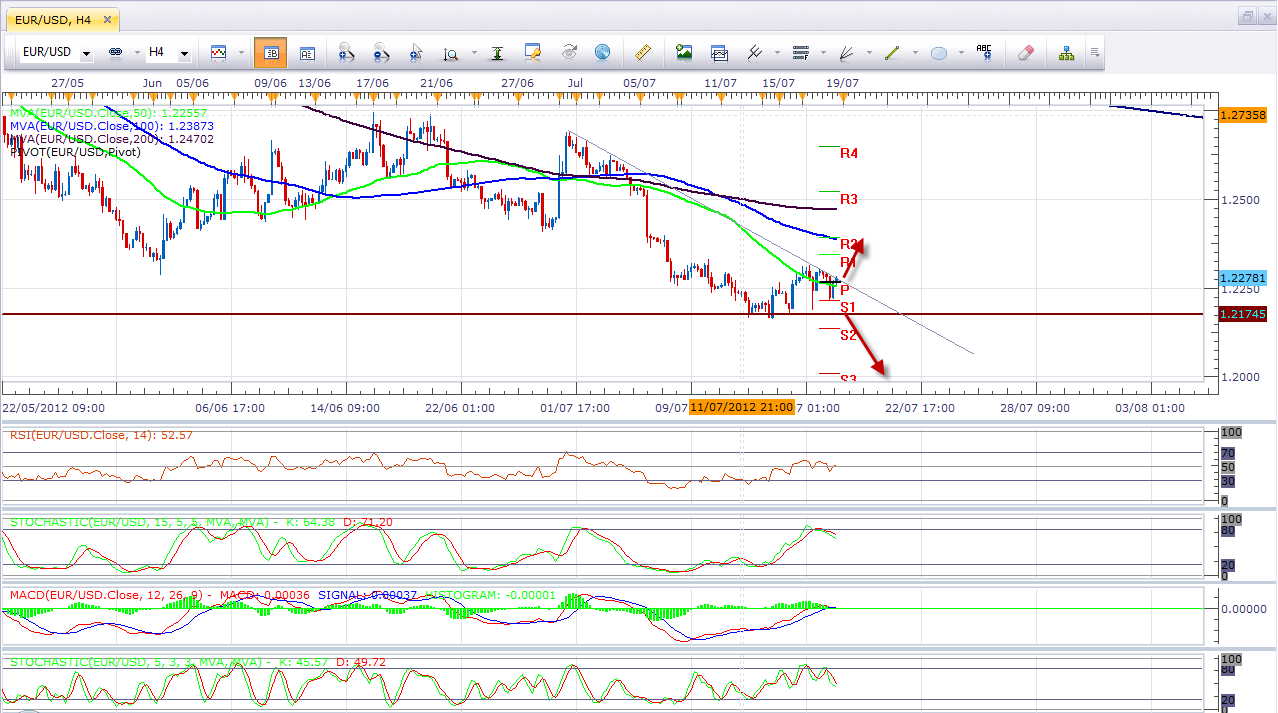1278x713 pixels.
Task: Toggle the second chart panel view button
Action: point(306,52)
